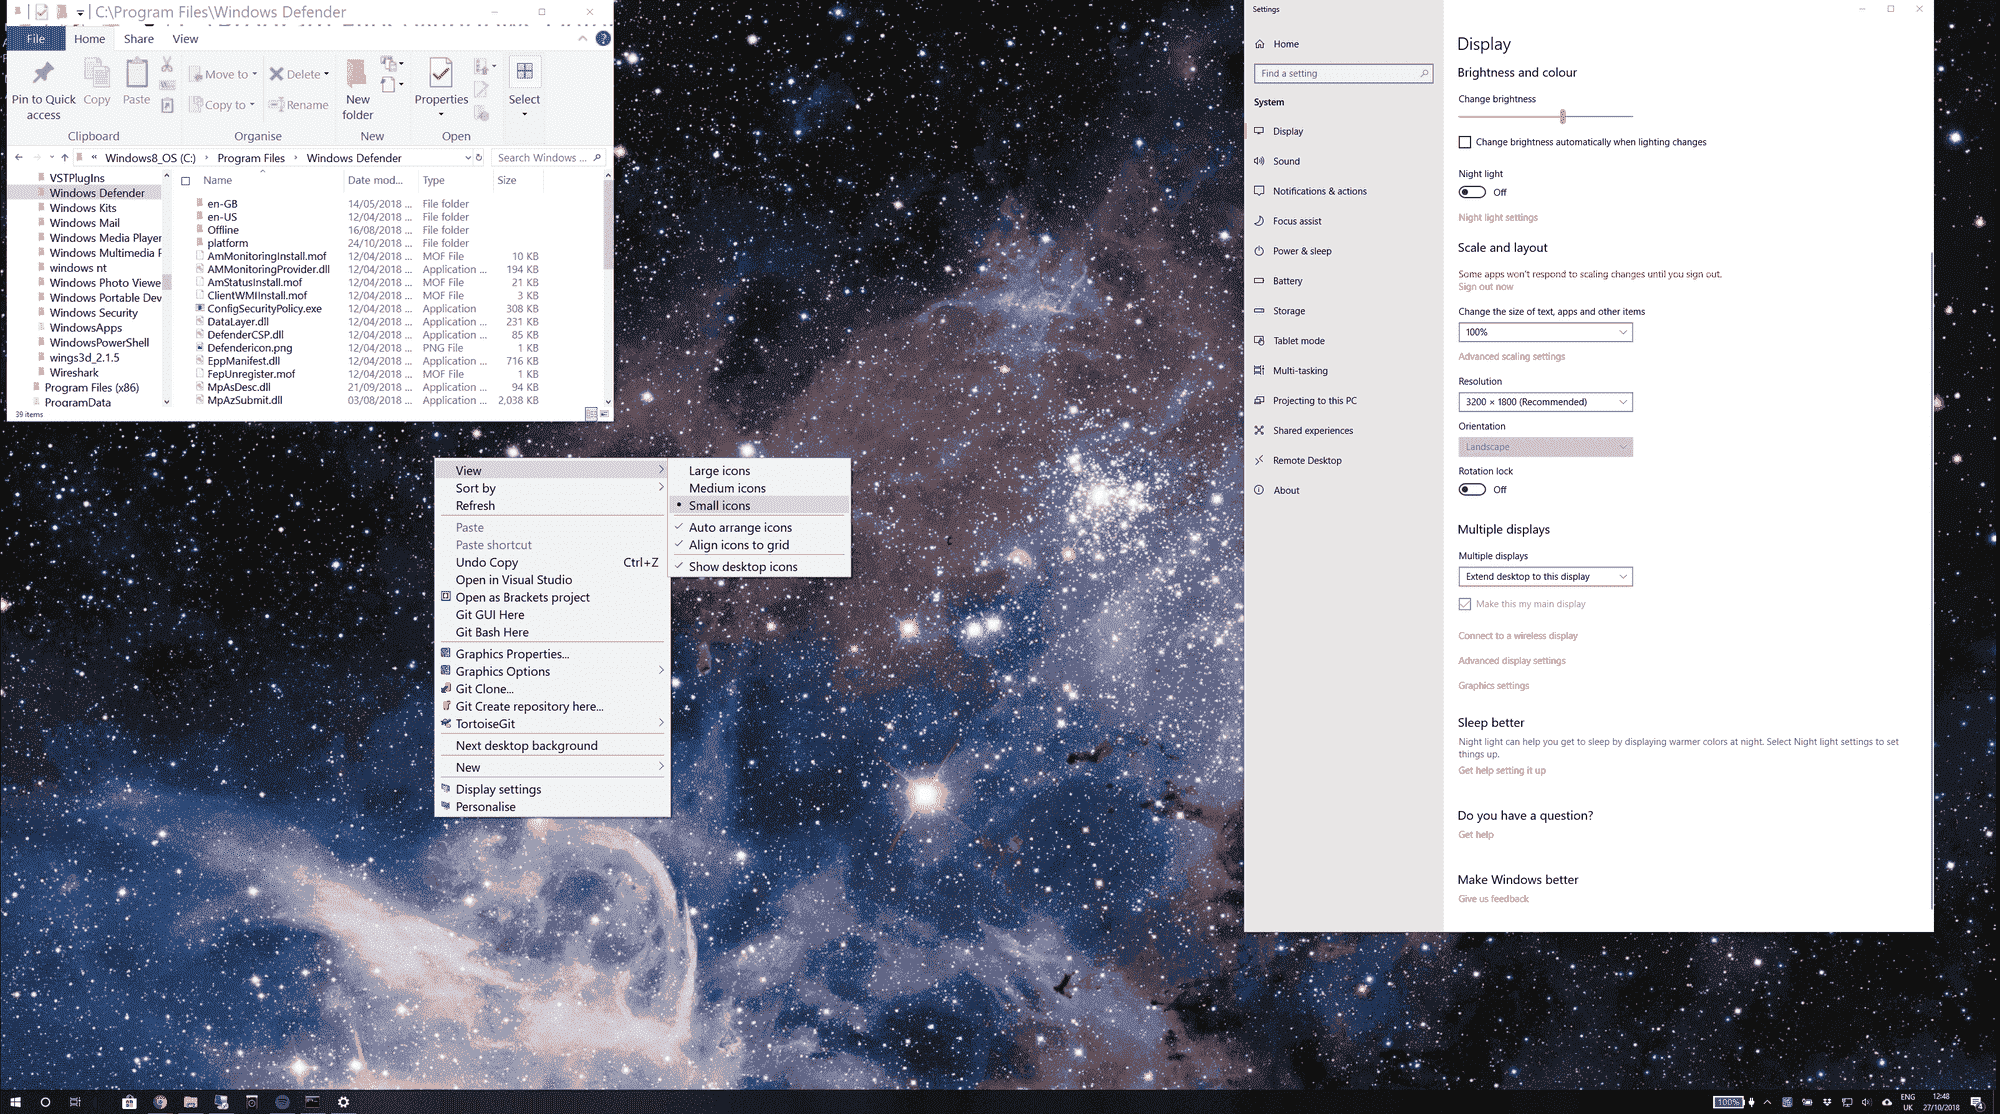Open the Multiple displays dropdown
This screenshot has height=1114, width=2000.
pos(1545,576)
